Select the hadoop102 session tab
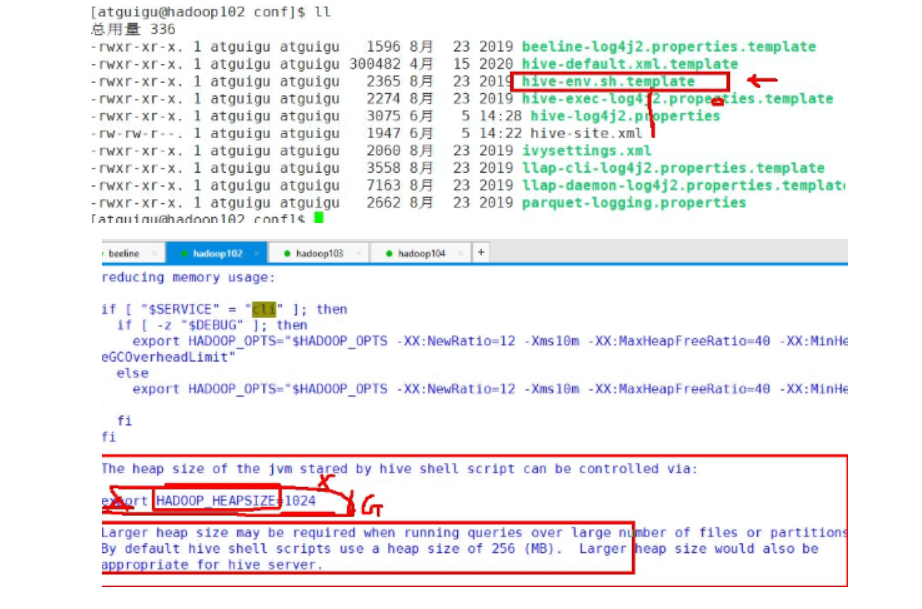Screen dimensions: 922x609 [x=217, y=253]
